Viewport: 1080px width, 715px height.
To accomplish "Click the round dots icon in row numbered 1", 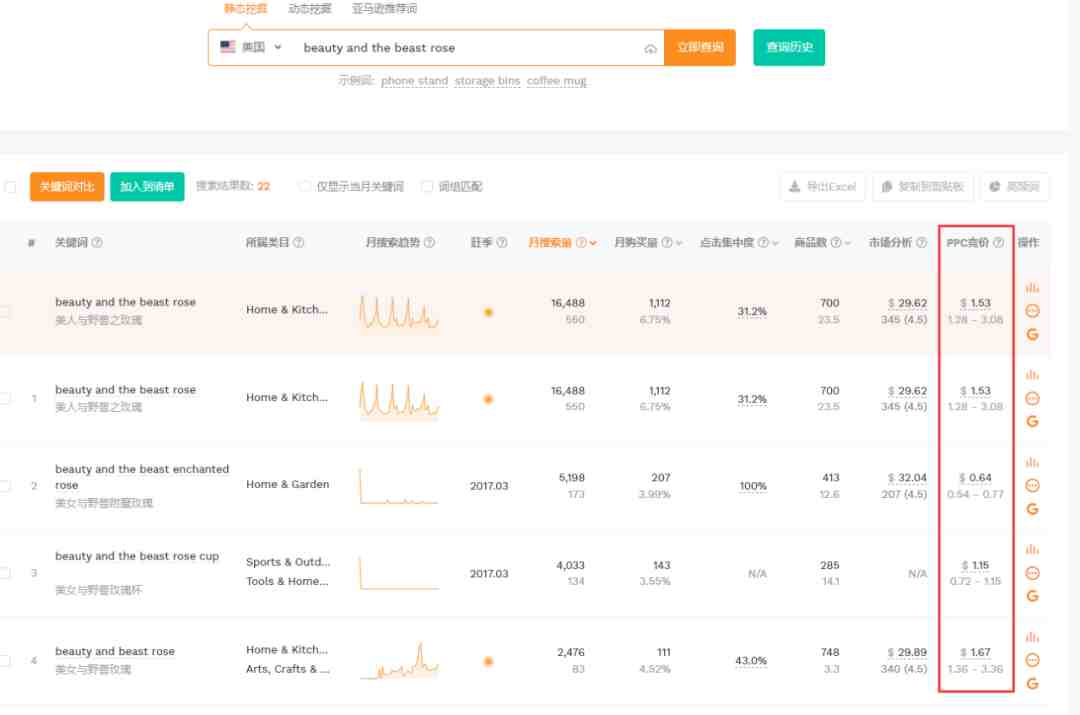I will coord(1032,398).
